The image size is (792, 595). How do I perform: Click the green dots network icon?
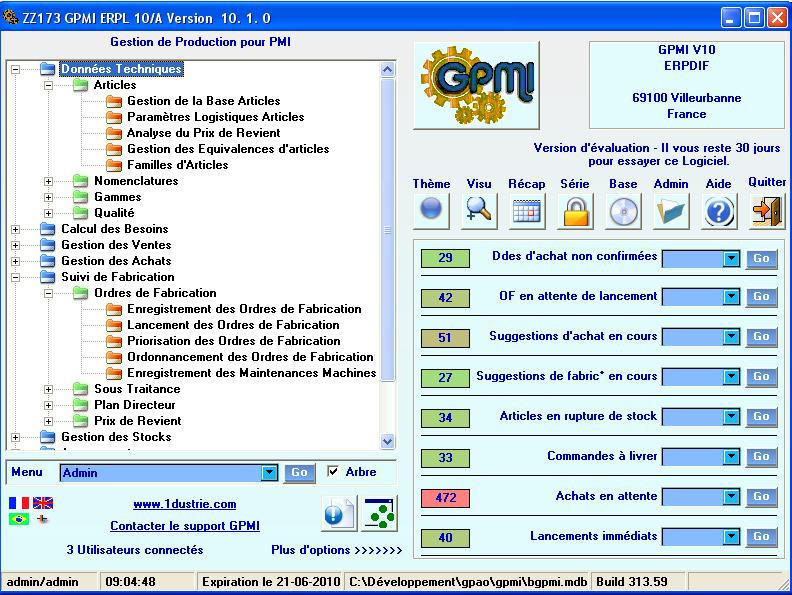click(380, 514)
